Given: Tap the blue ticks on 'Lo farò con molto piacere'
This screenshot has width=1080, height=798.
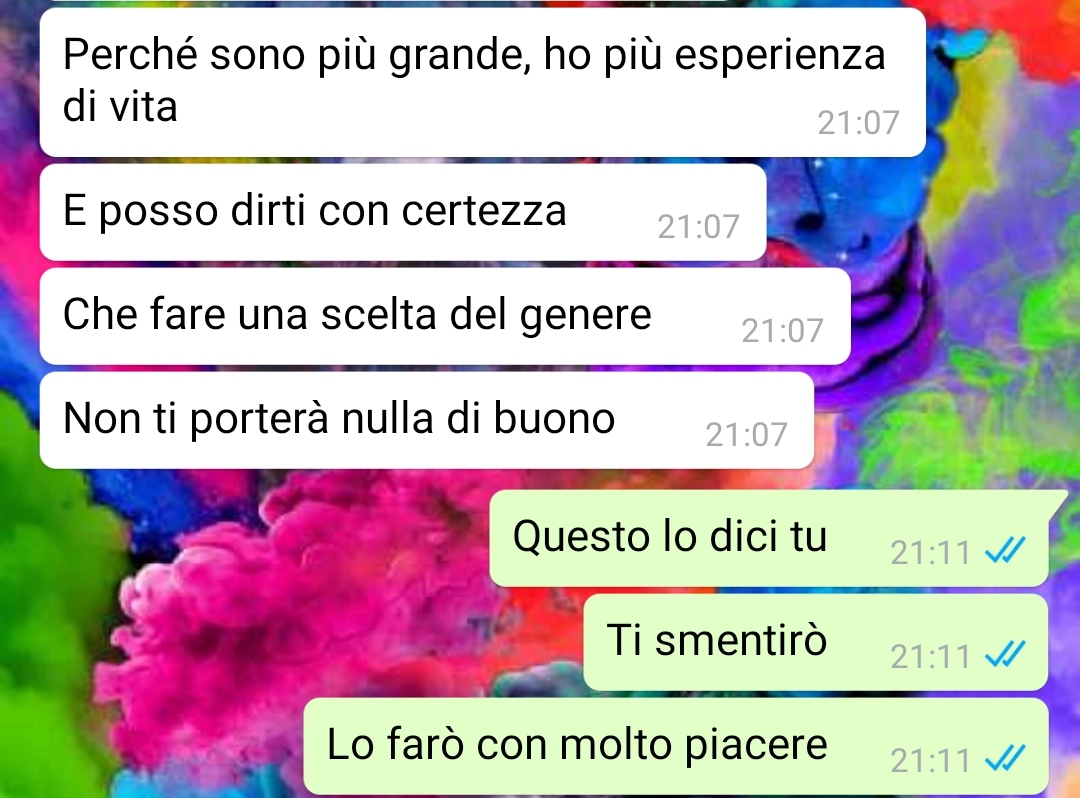Looking at the screenshot, I should [1006, 758].
